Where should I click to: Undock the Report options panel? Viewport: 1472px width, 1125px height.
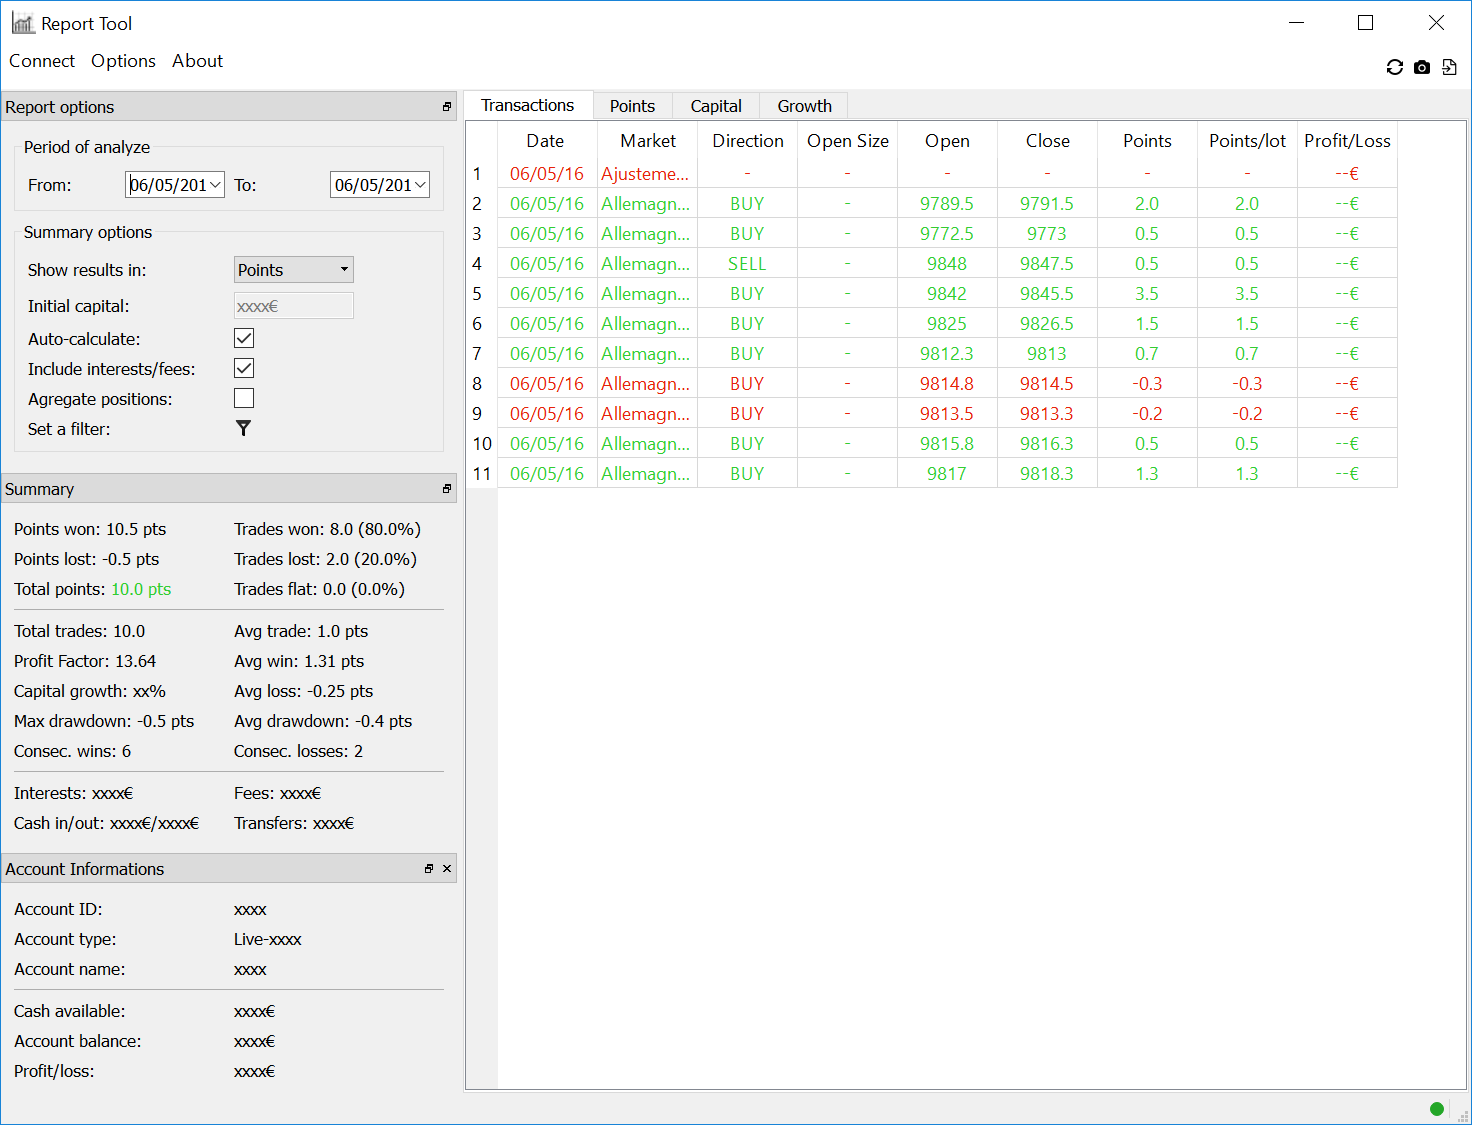[447, 107]
